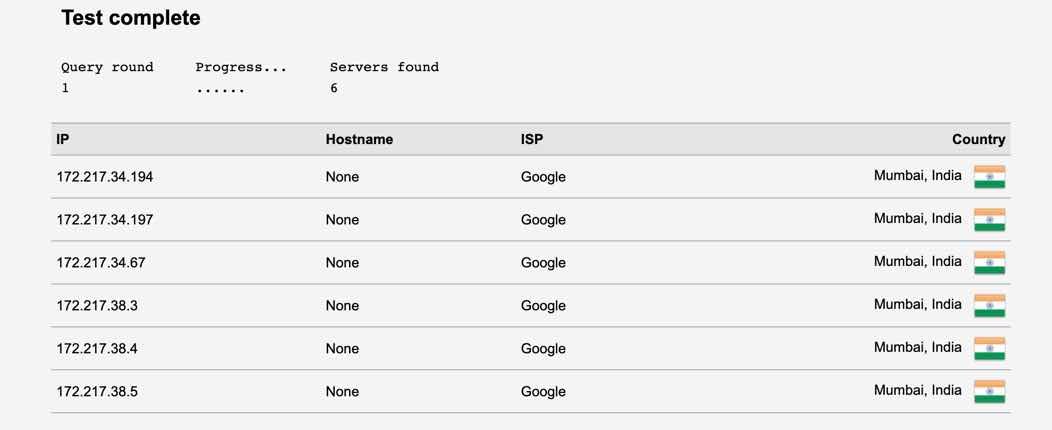
Task: Click India flag in 172.217.34.67 row
Action: tap(990, 263)
